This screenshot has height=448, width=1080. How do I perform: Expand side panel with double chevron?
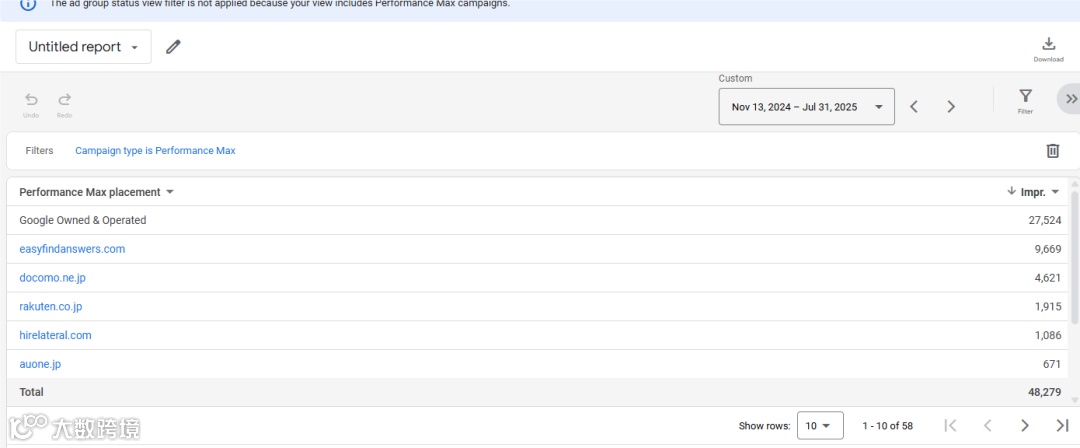pos(1071,99)
